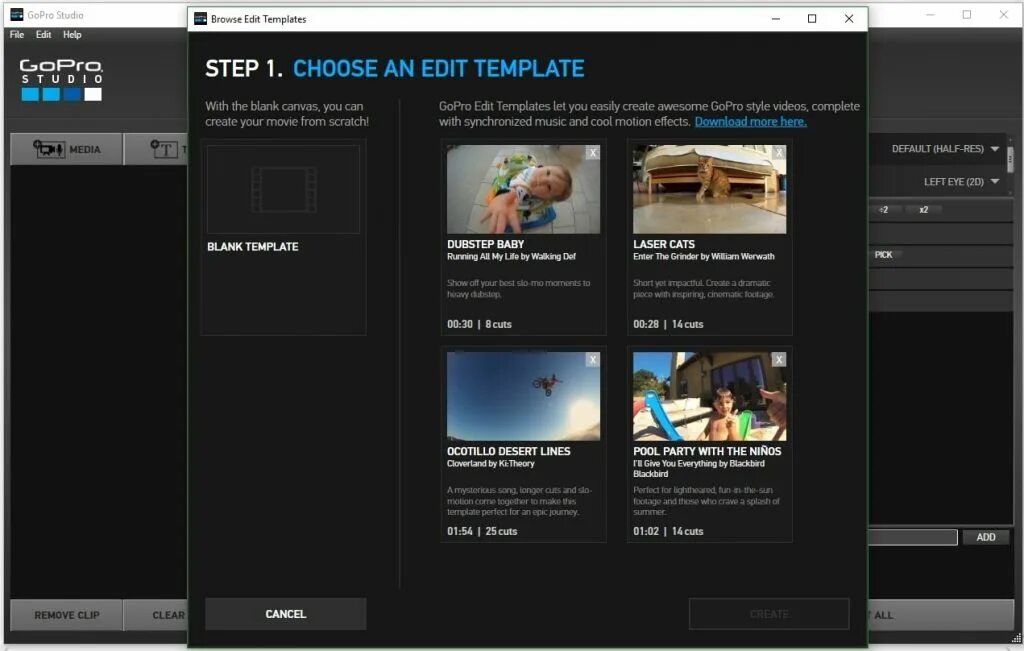Click the Add button in the main window

click(x=985, y=537)
